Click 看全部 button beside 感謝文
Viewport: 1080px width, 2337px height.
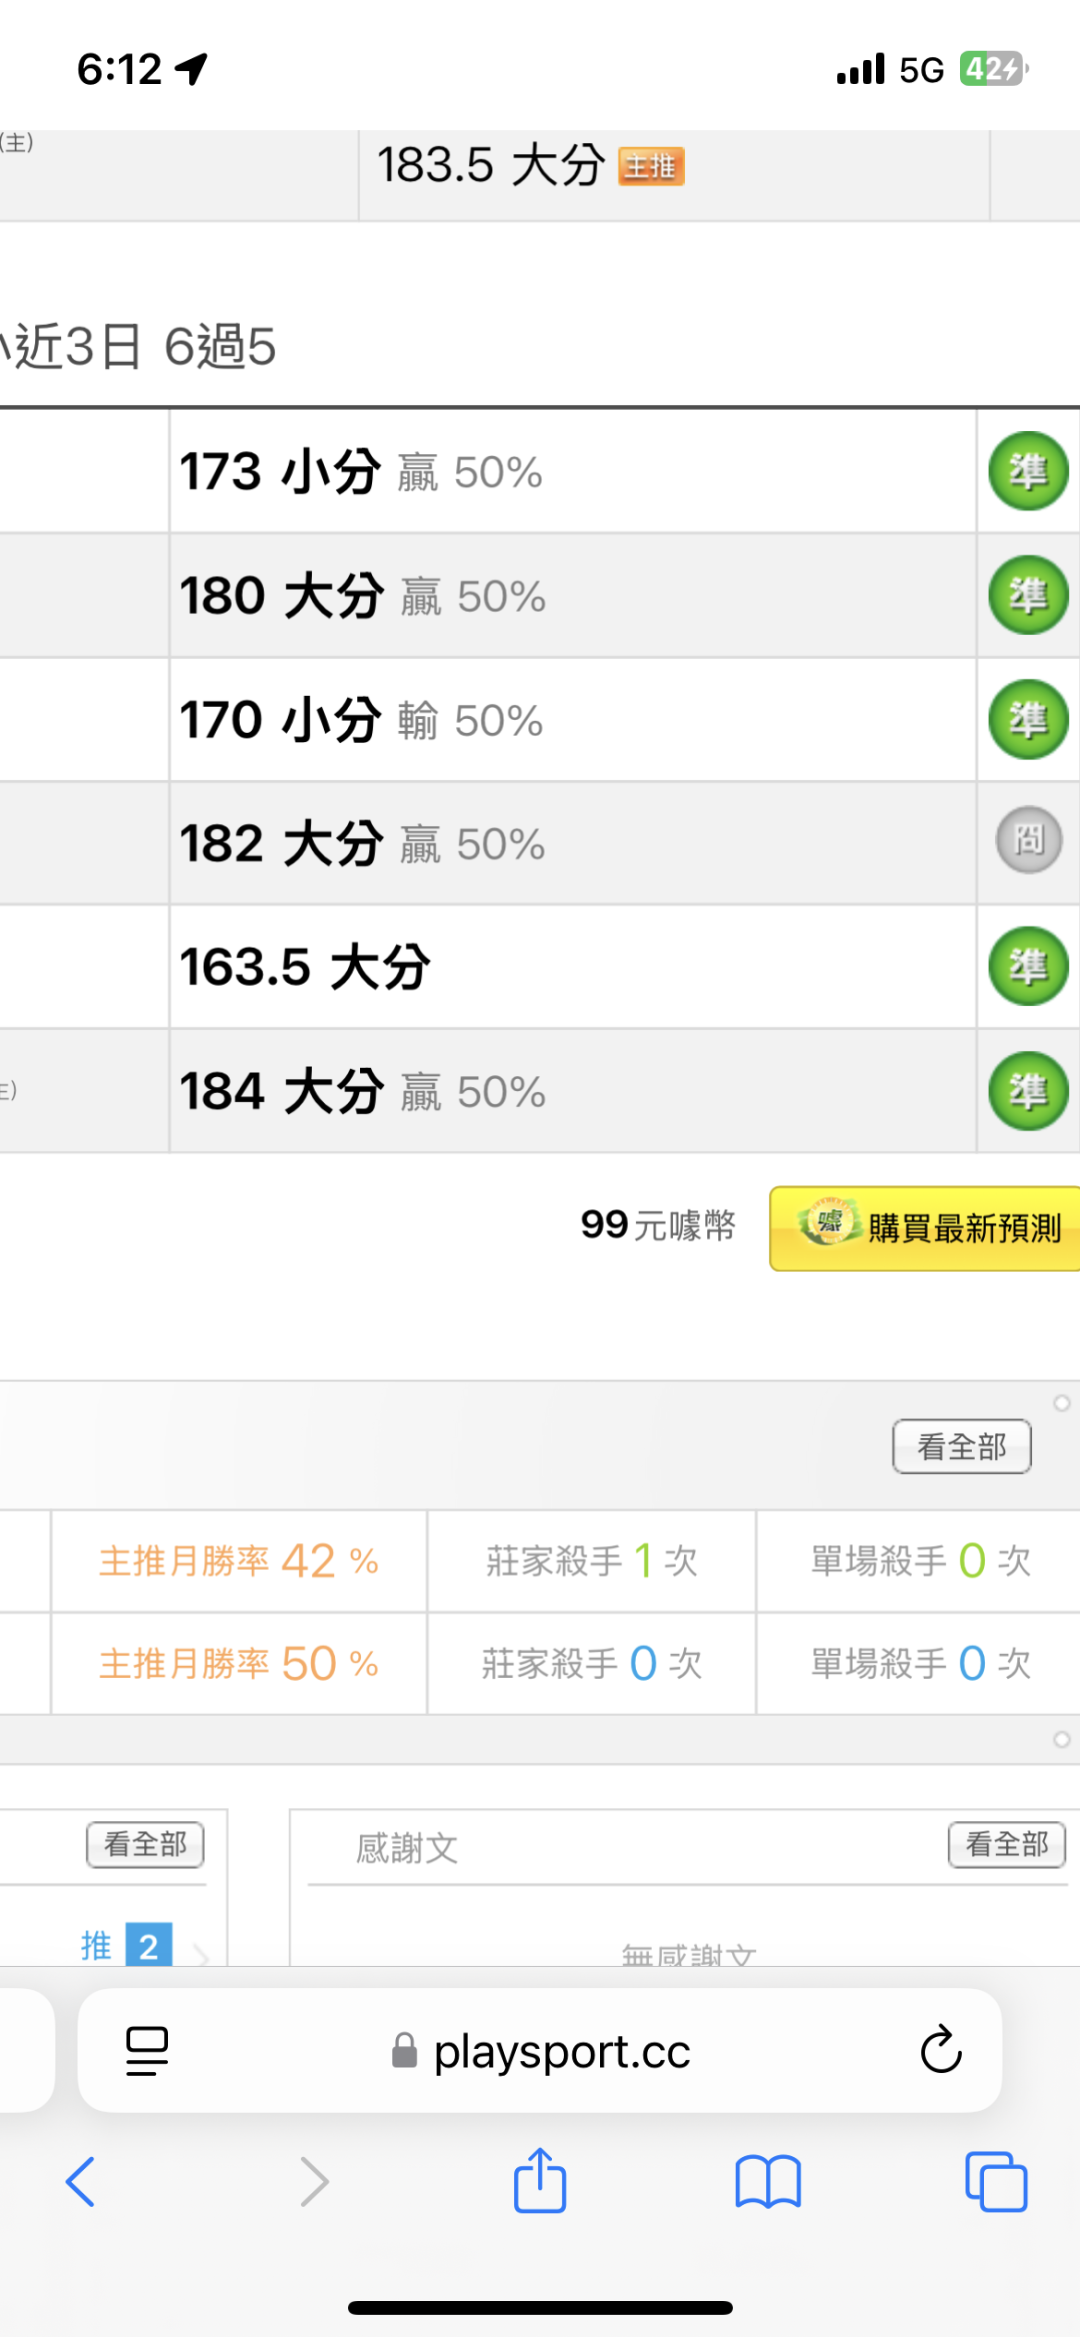pyautogui.click(x=1006, y=1845)
